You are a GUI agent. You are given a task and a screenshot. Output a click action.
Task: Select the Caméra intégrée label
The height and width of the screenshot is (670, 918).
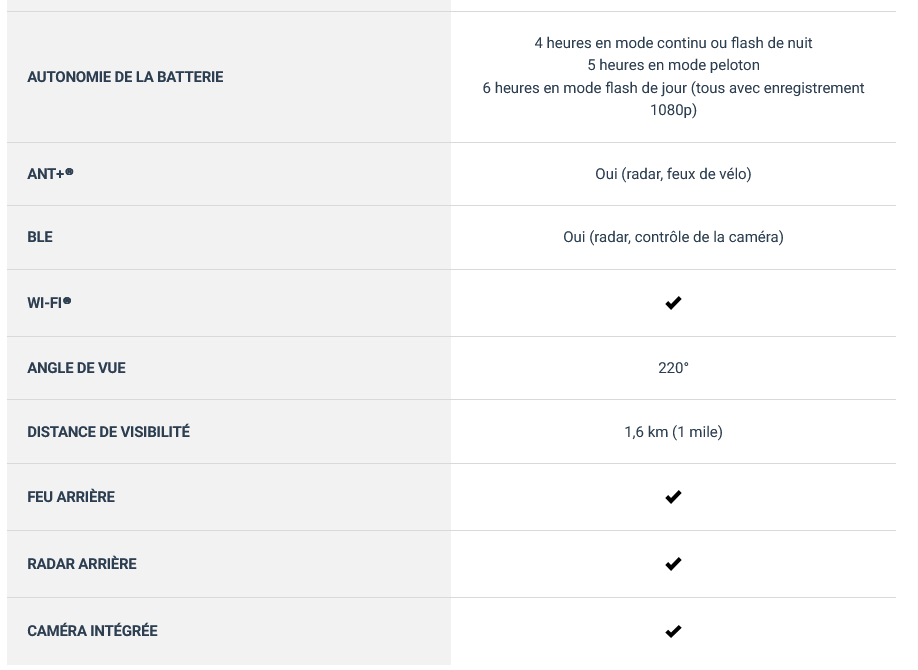[x=93, y=631]
